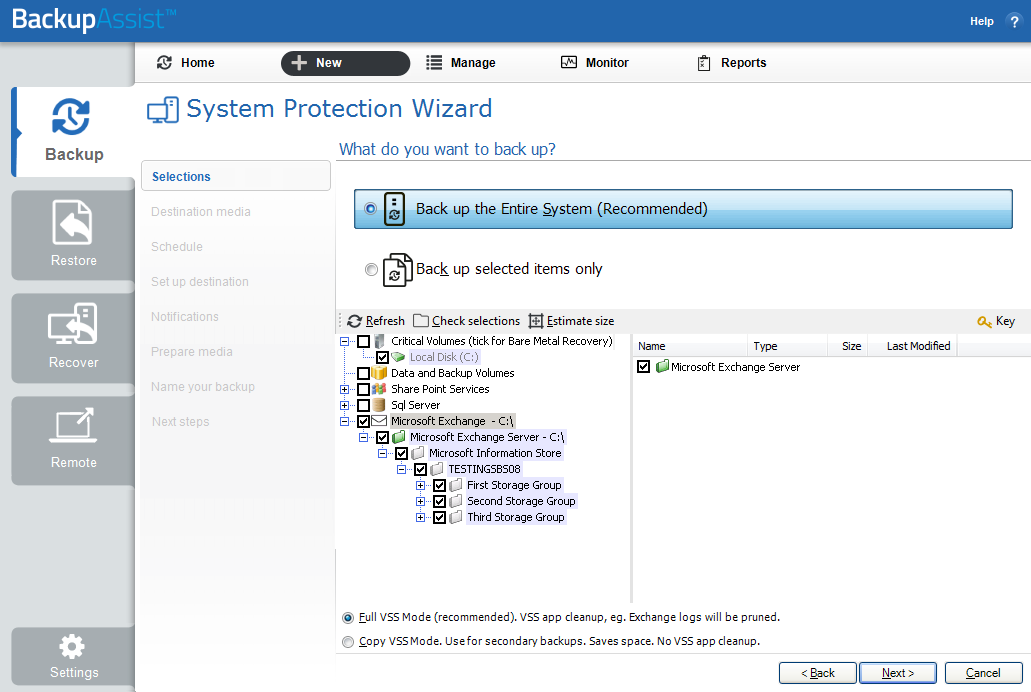1031x692 pixels.
Task: Click the Home refresh icon in navigation
Action: [x=164, y=62]
